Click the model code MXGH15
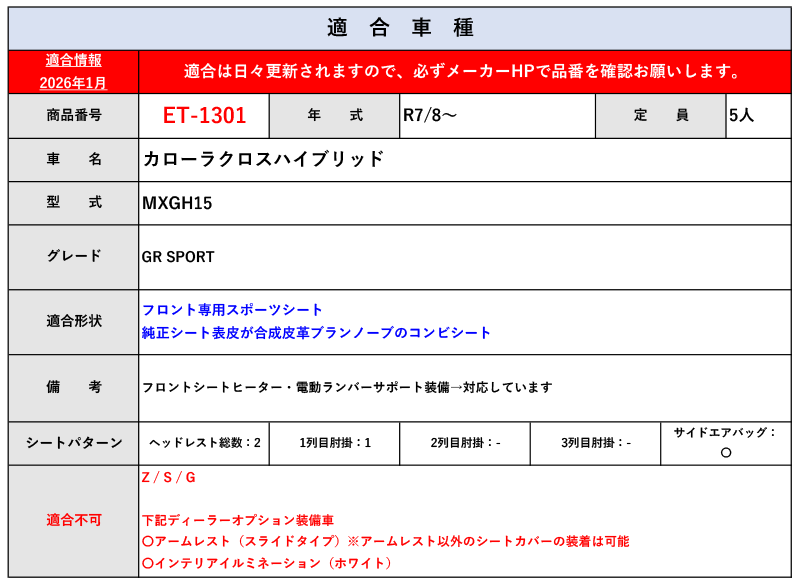The width and height of the screenshot is (800, 585). 177,203
